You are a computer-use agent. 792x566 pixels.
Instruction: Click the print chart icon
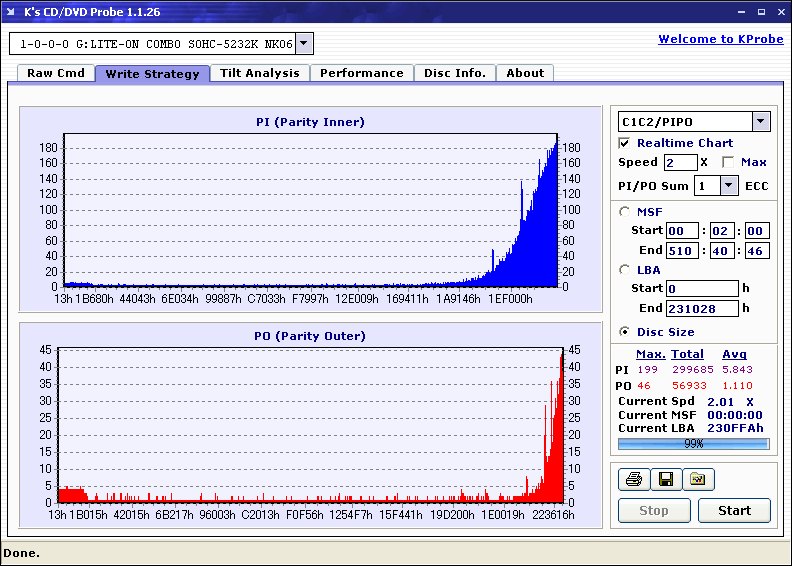633,479
